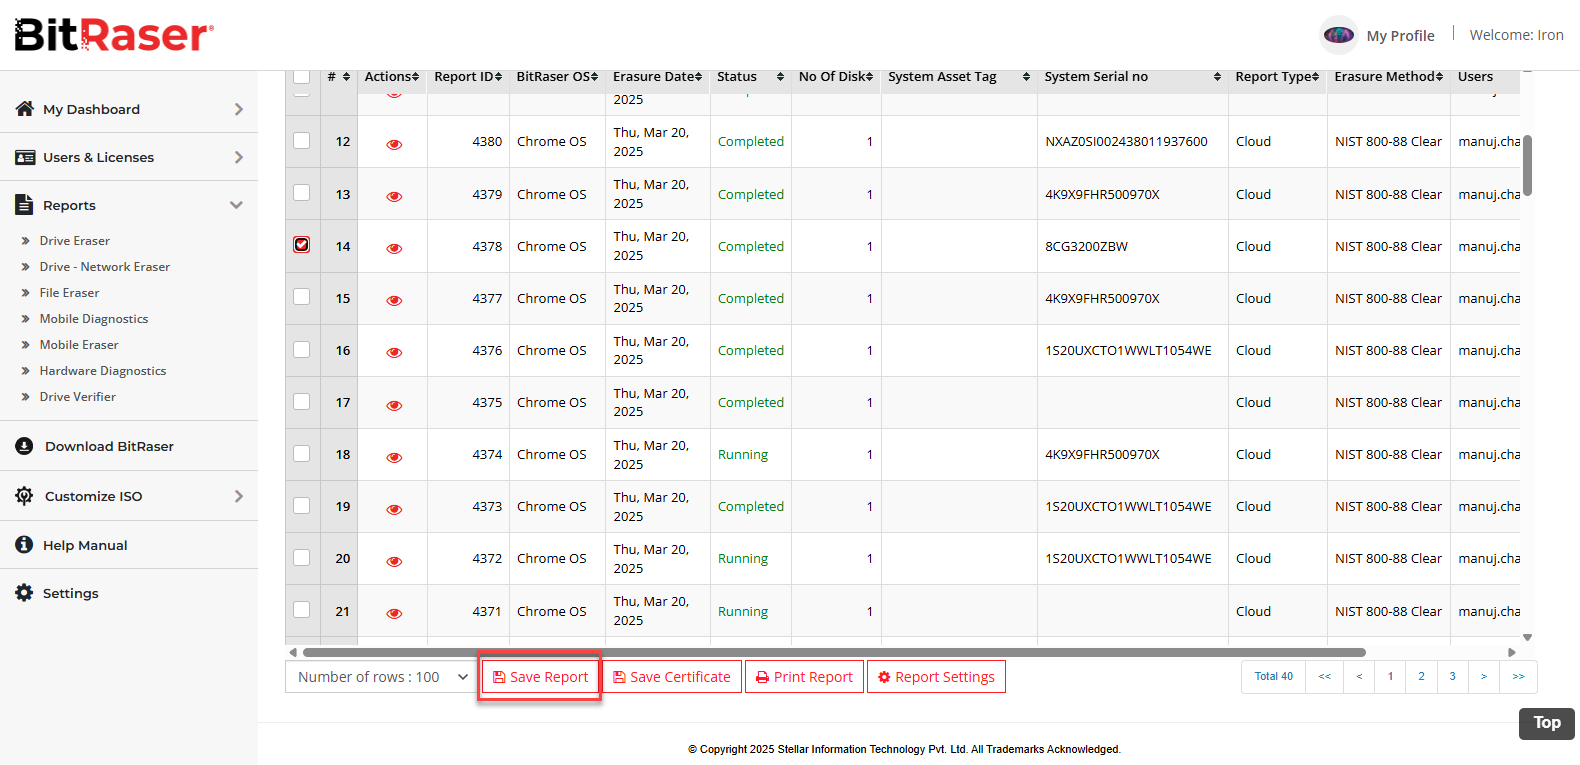View report 4376 using eye icon
1580x765 pixels.
point(394,352)
